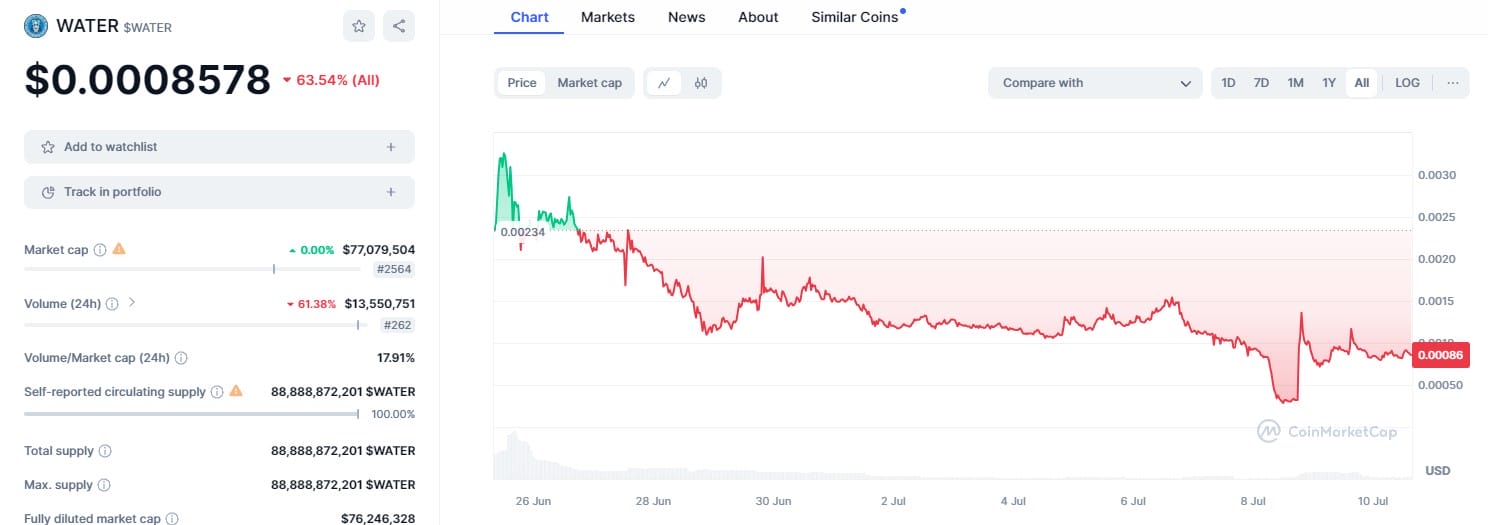The image size is (1488, 525).
Task: Open the Compare with dropdown
Action: tap(1095, 83)
